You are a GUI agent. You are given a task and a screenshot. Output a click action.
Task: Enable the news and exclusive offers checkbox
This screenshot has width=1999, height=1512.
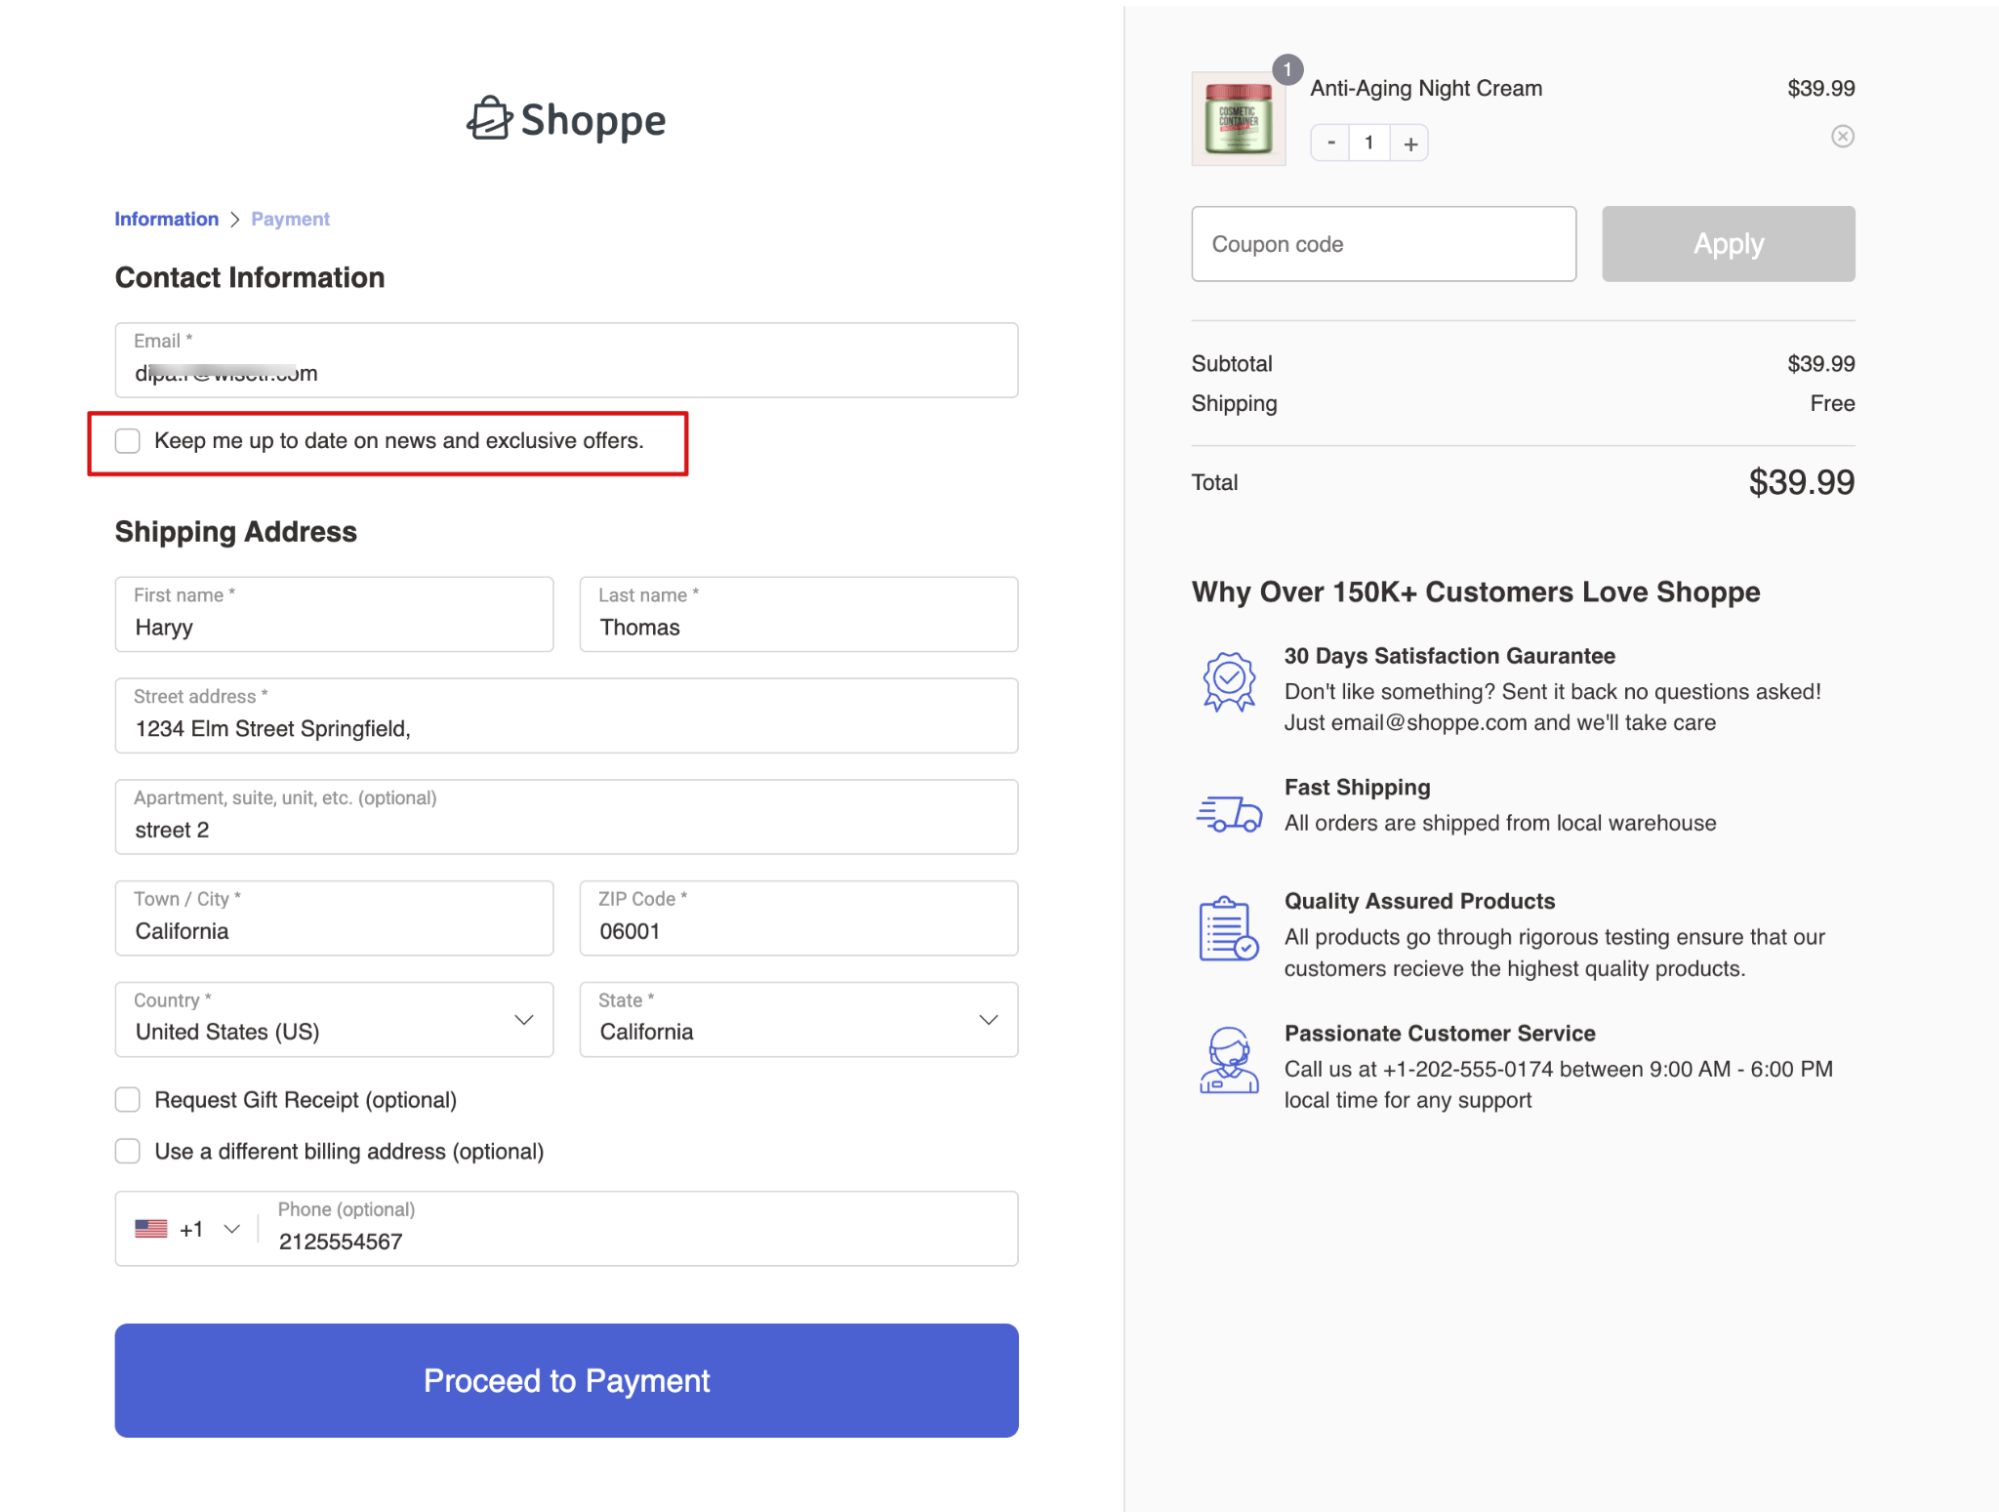pos(127,440)
